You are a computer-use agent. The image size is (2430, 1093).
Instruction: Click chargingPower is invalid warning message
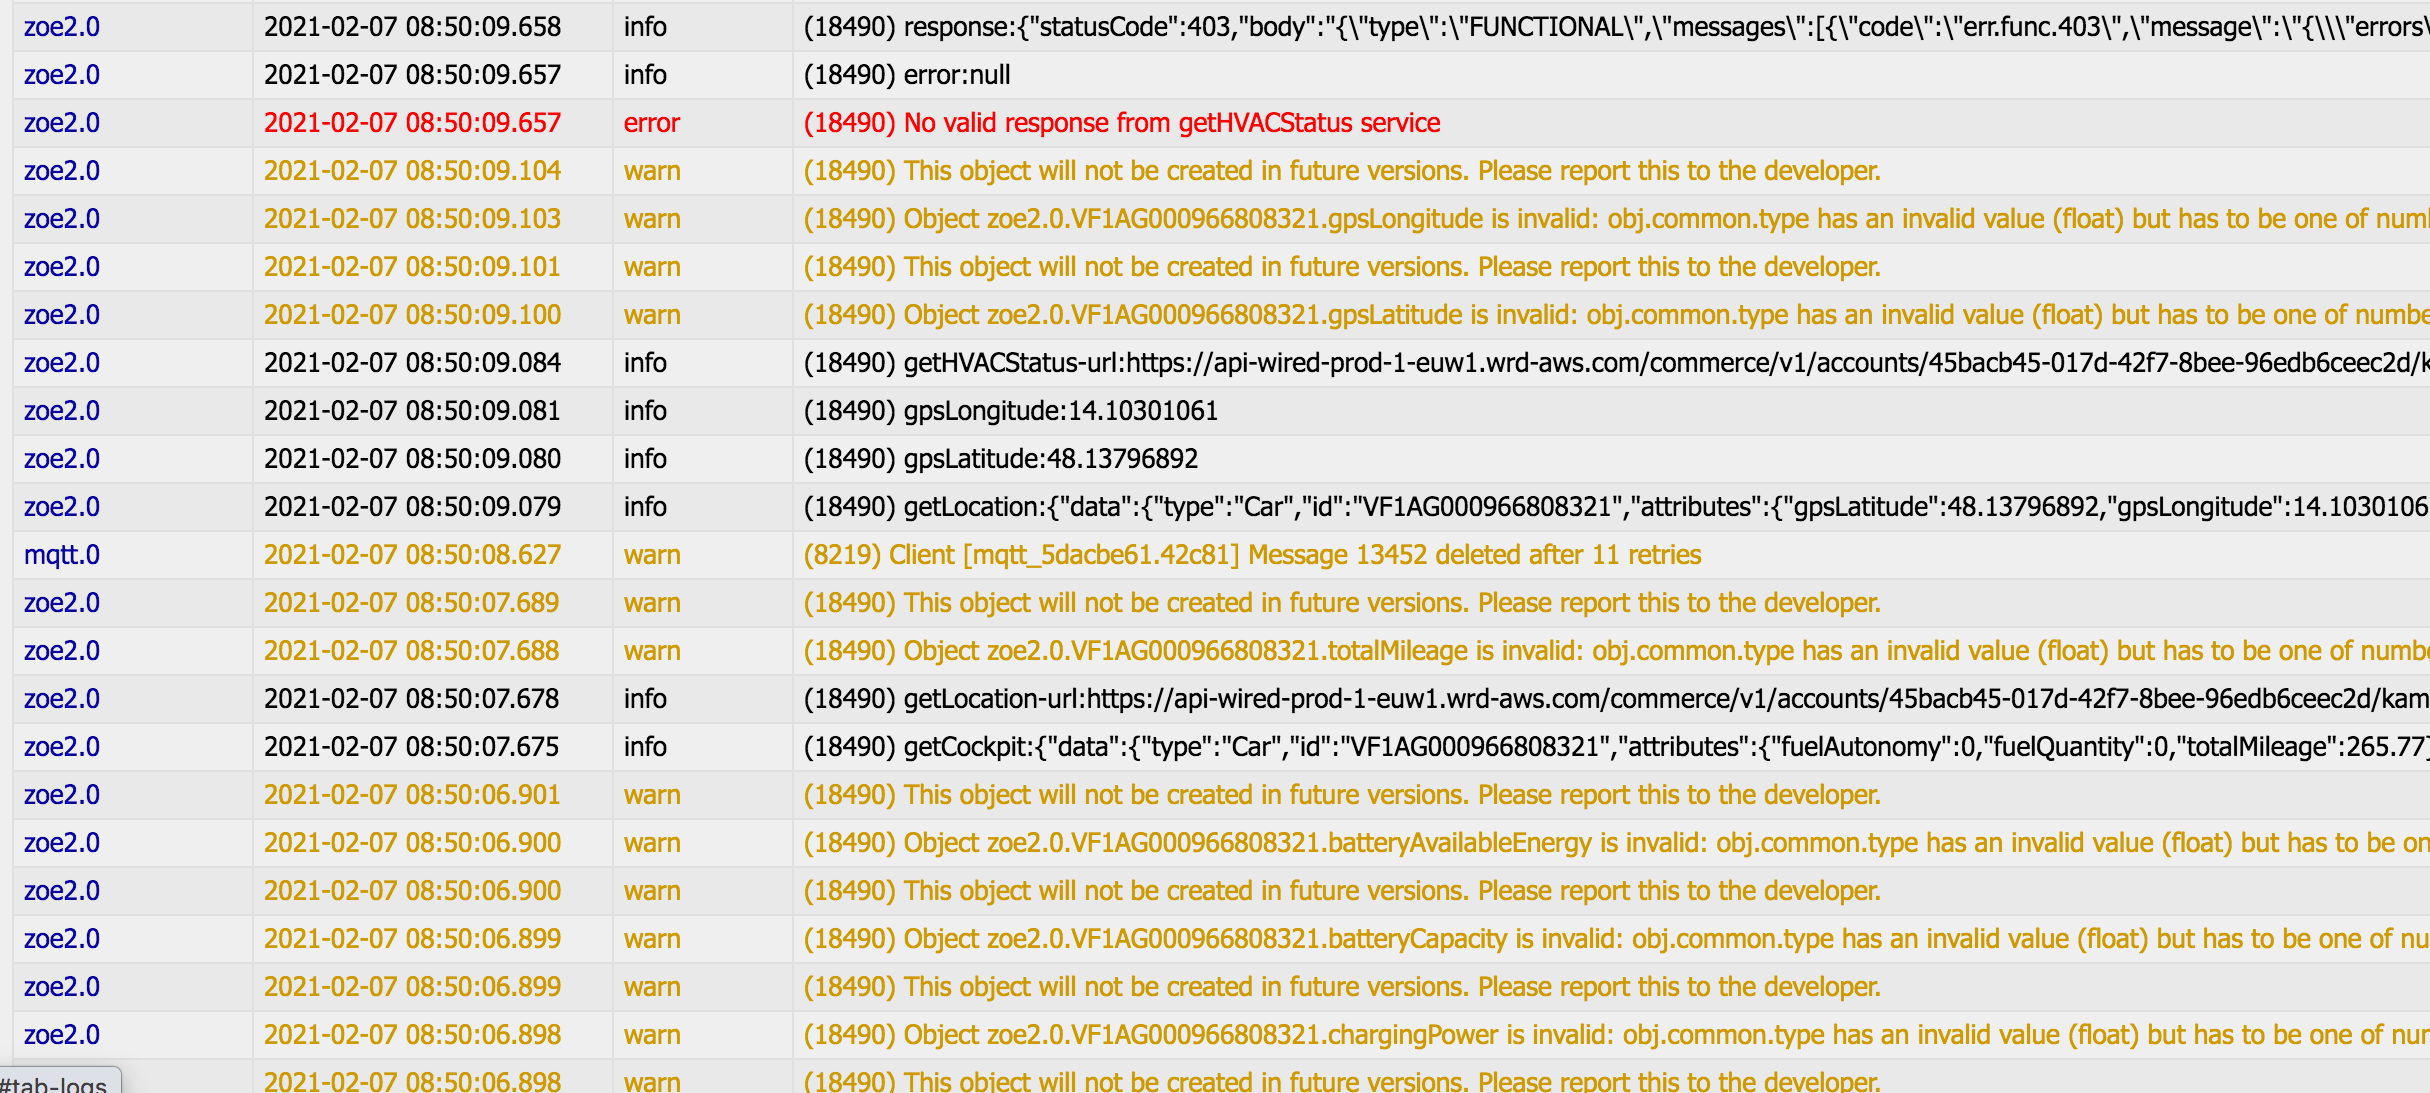point(1616,1035)
